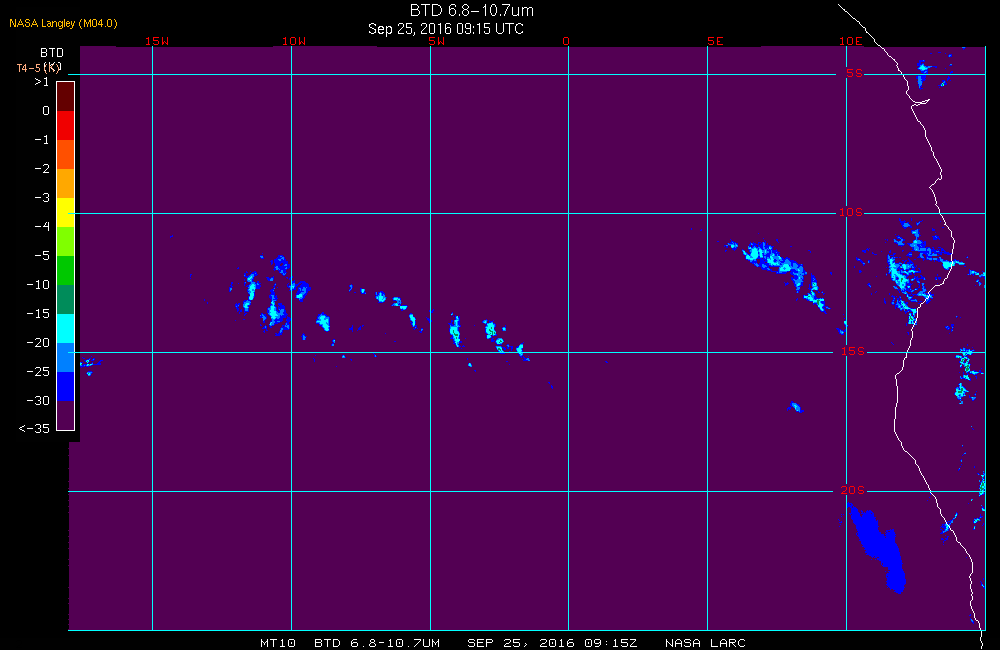Screen dimensions: 1000x650
Task: Click the teal -10 K color swatch
Action: coord(66,300)
